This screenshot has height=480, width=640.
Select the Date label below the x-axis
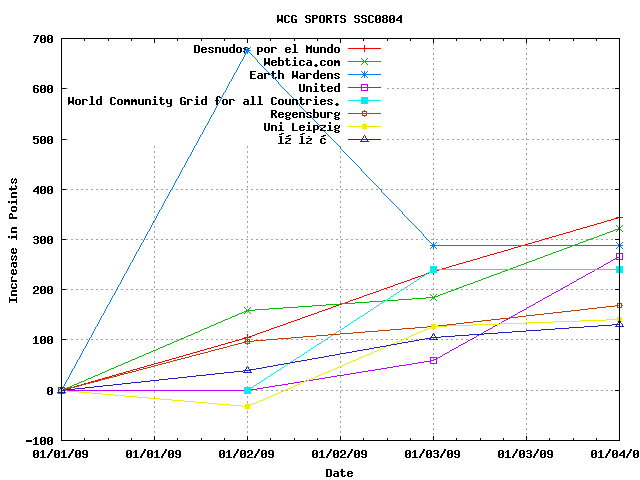(339, 473)
